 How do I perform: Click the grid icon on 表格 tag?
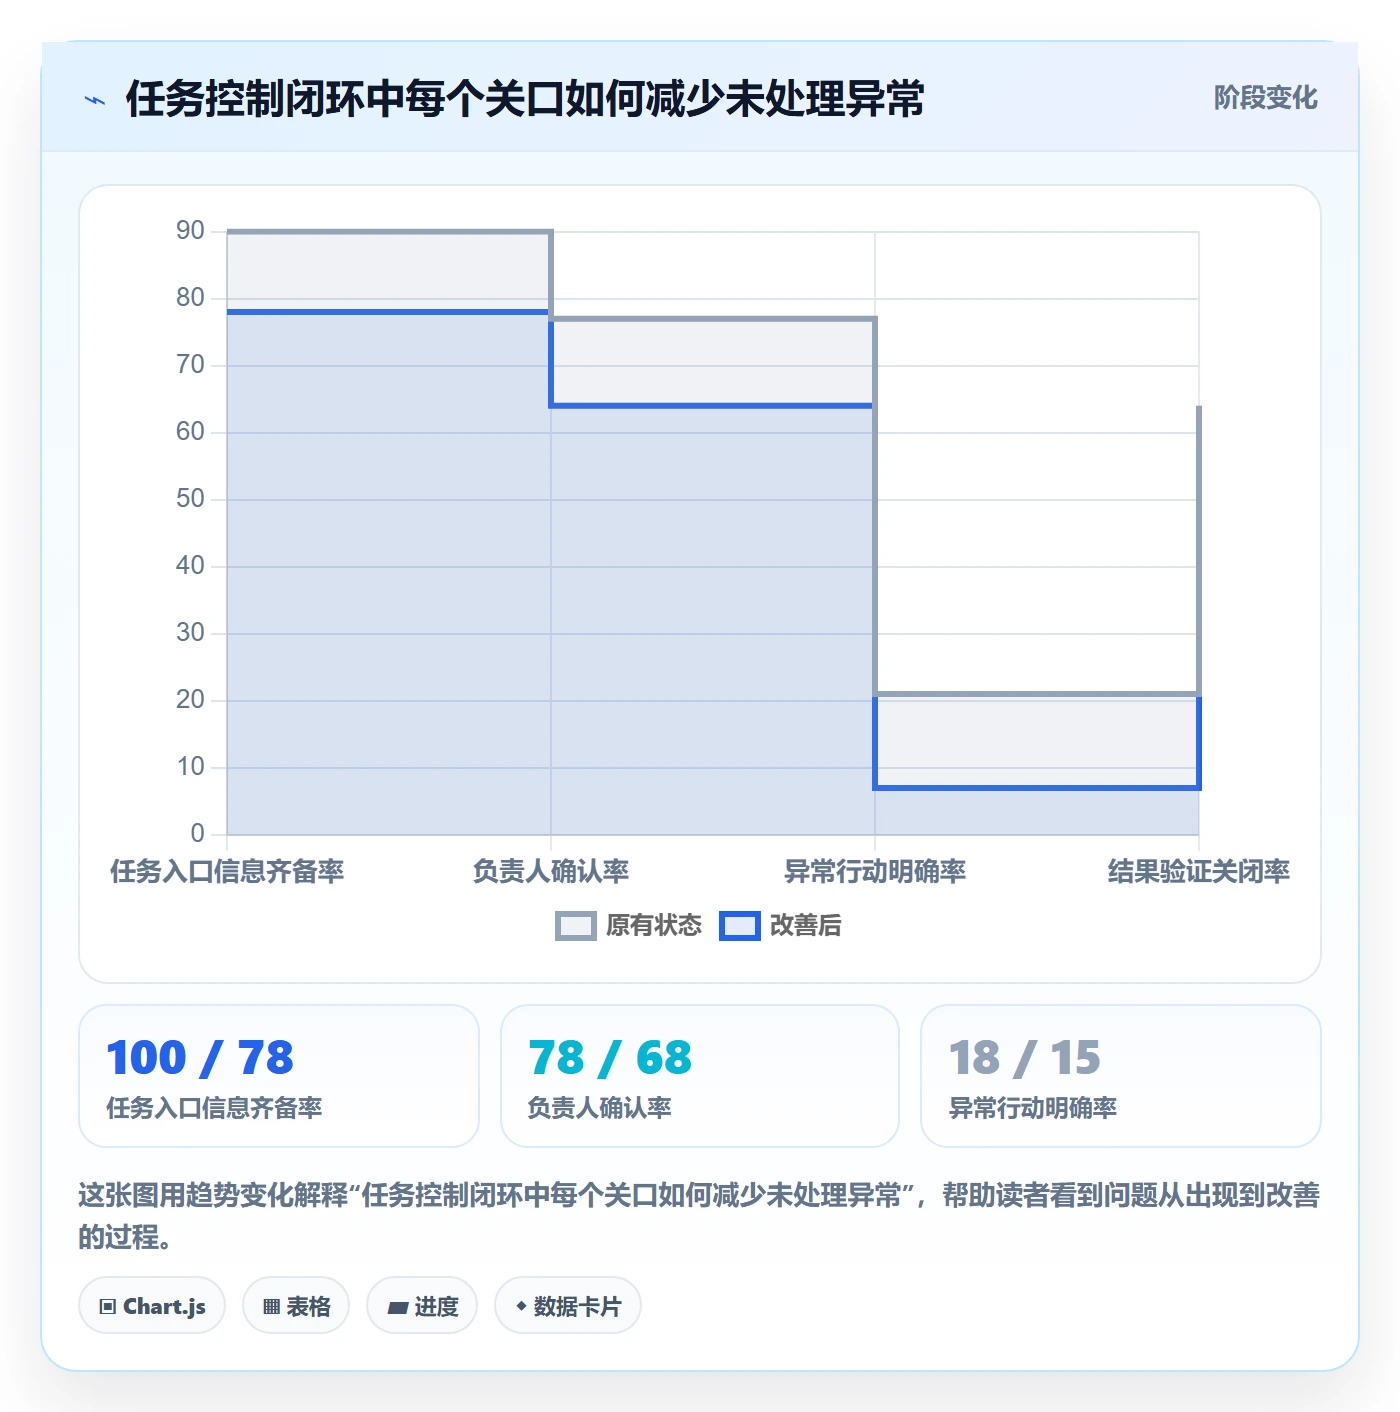coord(271,1306)
